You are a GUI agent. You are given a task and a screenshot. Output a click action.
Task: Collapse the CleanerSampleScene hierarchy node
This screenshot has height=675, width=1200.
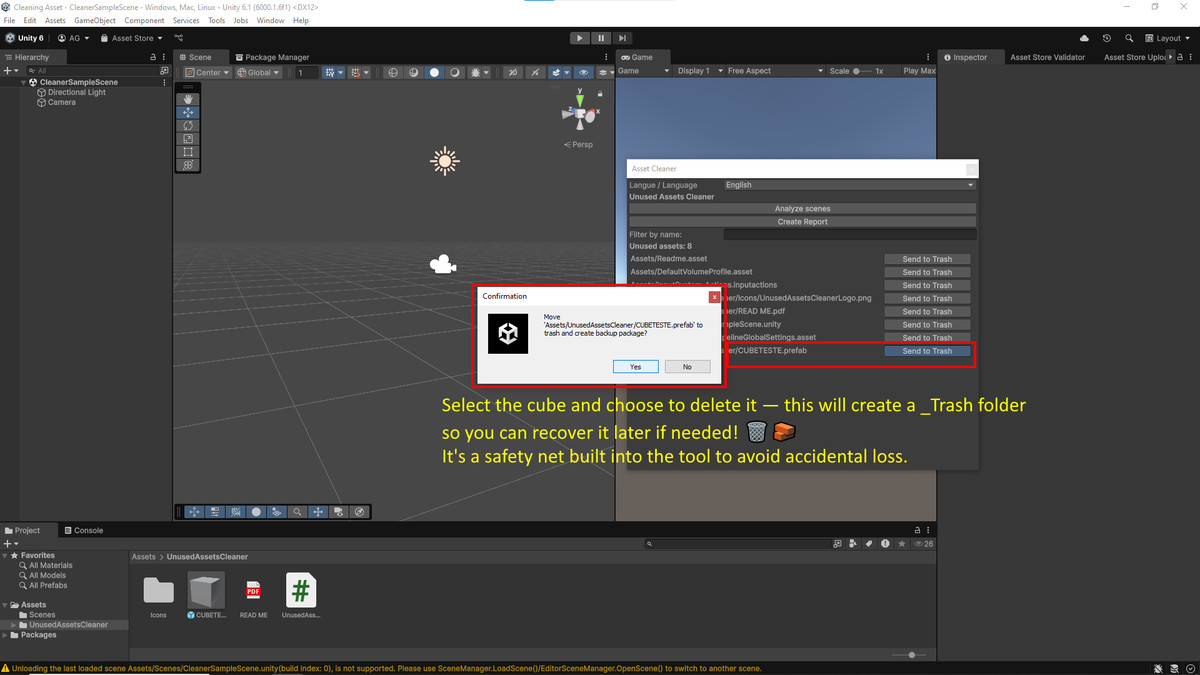pyautogui.click(x=24, y=82)
